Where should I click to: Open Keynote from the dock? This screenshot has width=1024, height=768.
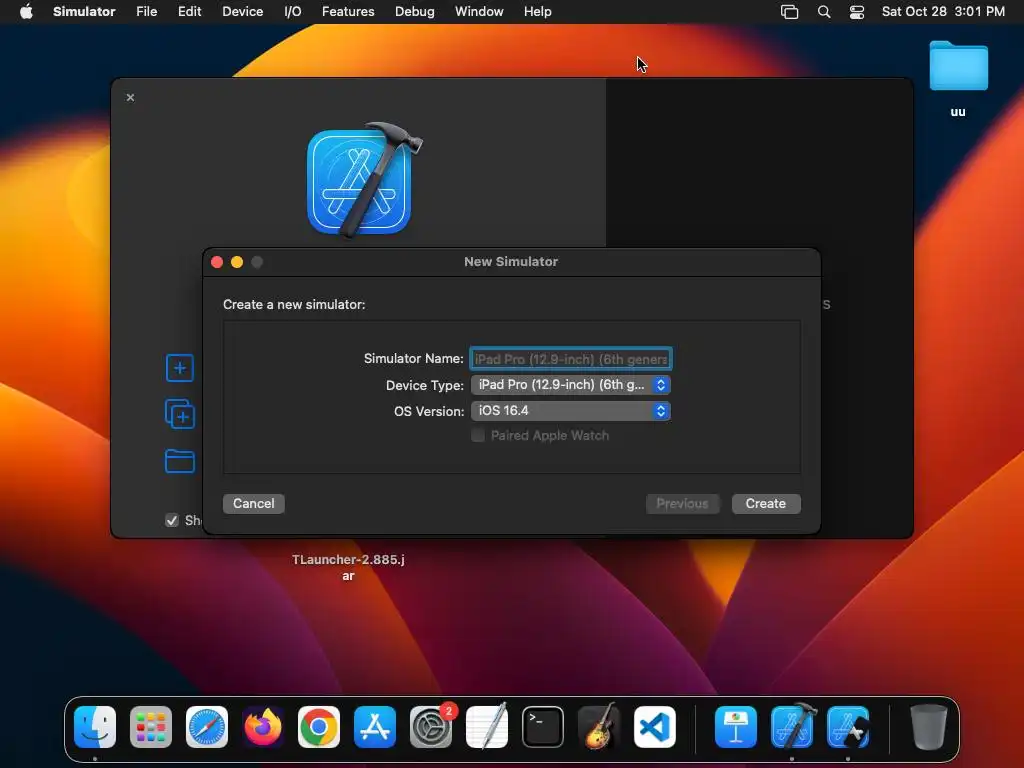click(x=736, y=727)
